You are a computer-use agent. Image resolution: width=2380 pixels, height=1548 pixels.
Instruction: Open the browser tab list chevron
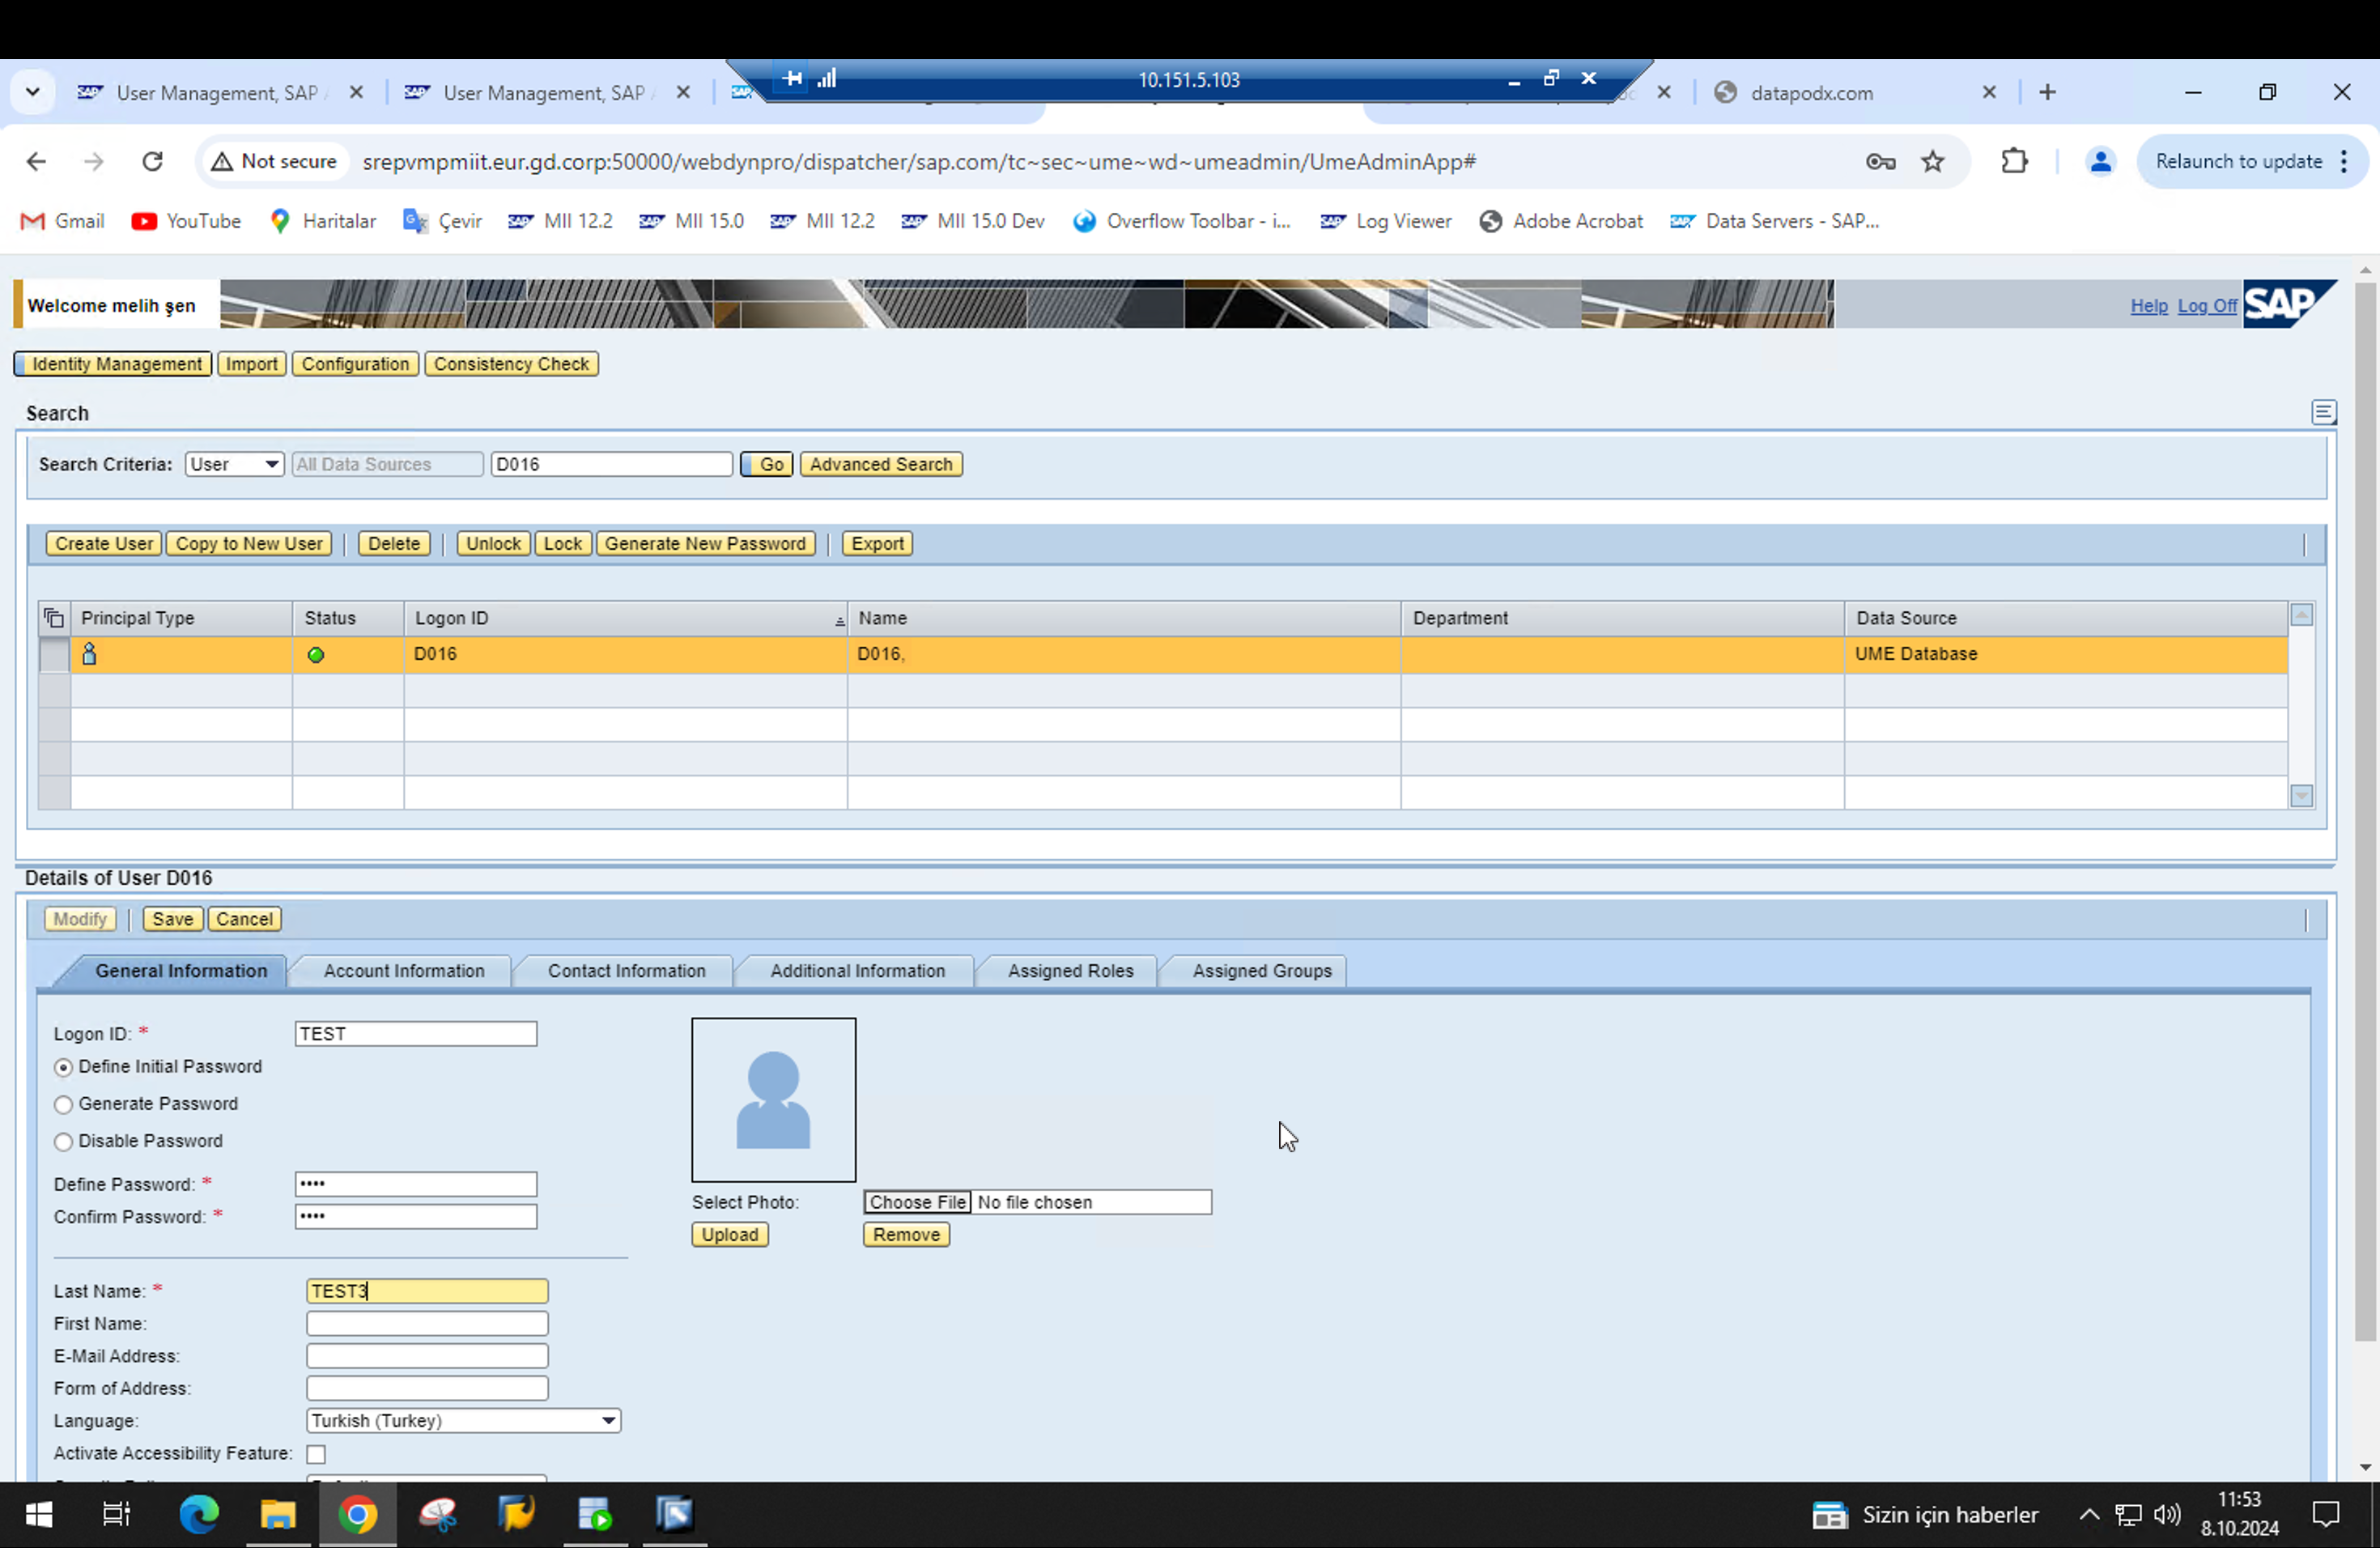33,92
